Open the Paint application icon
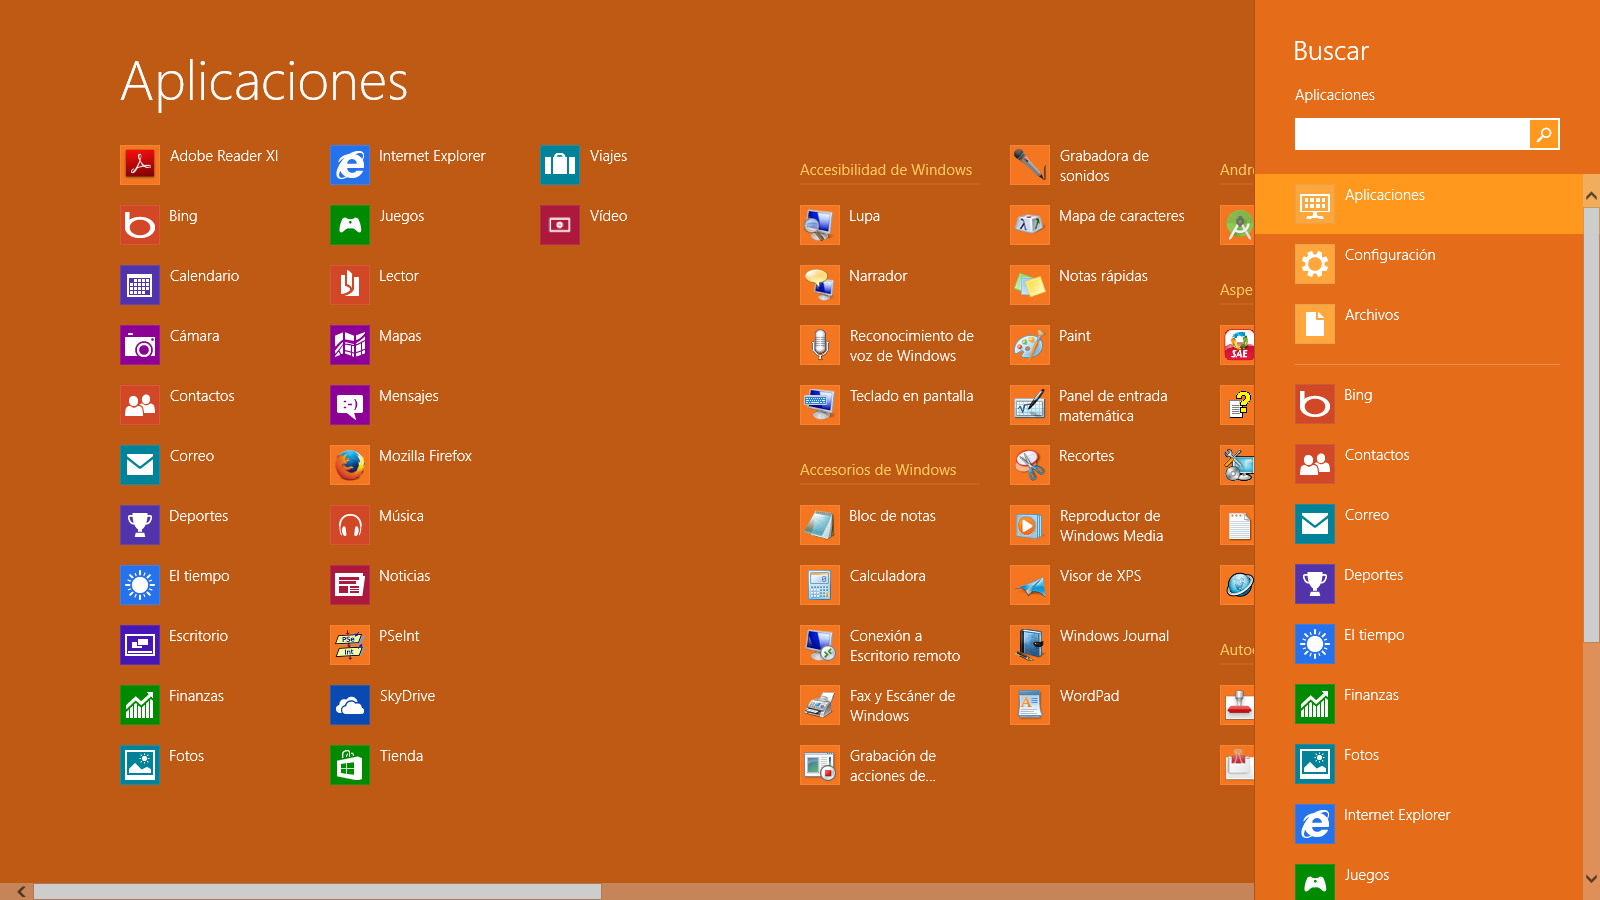This screenshot has height=900, width=1600. 1029,345
